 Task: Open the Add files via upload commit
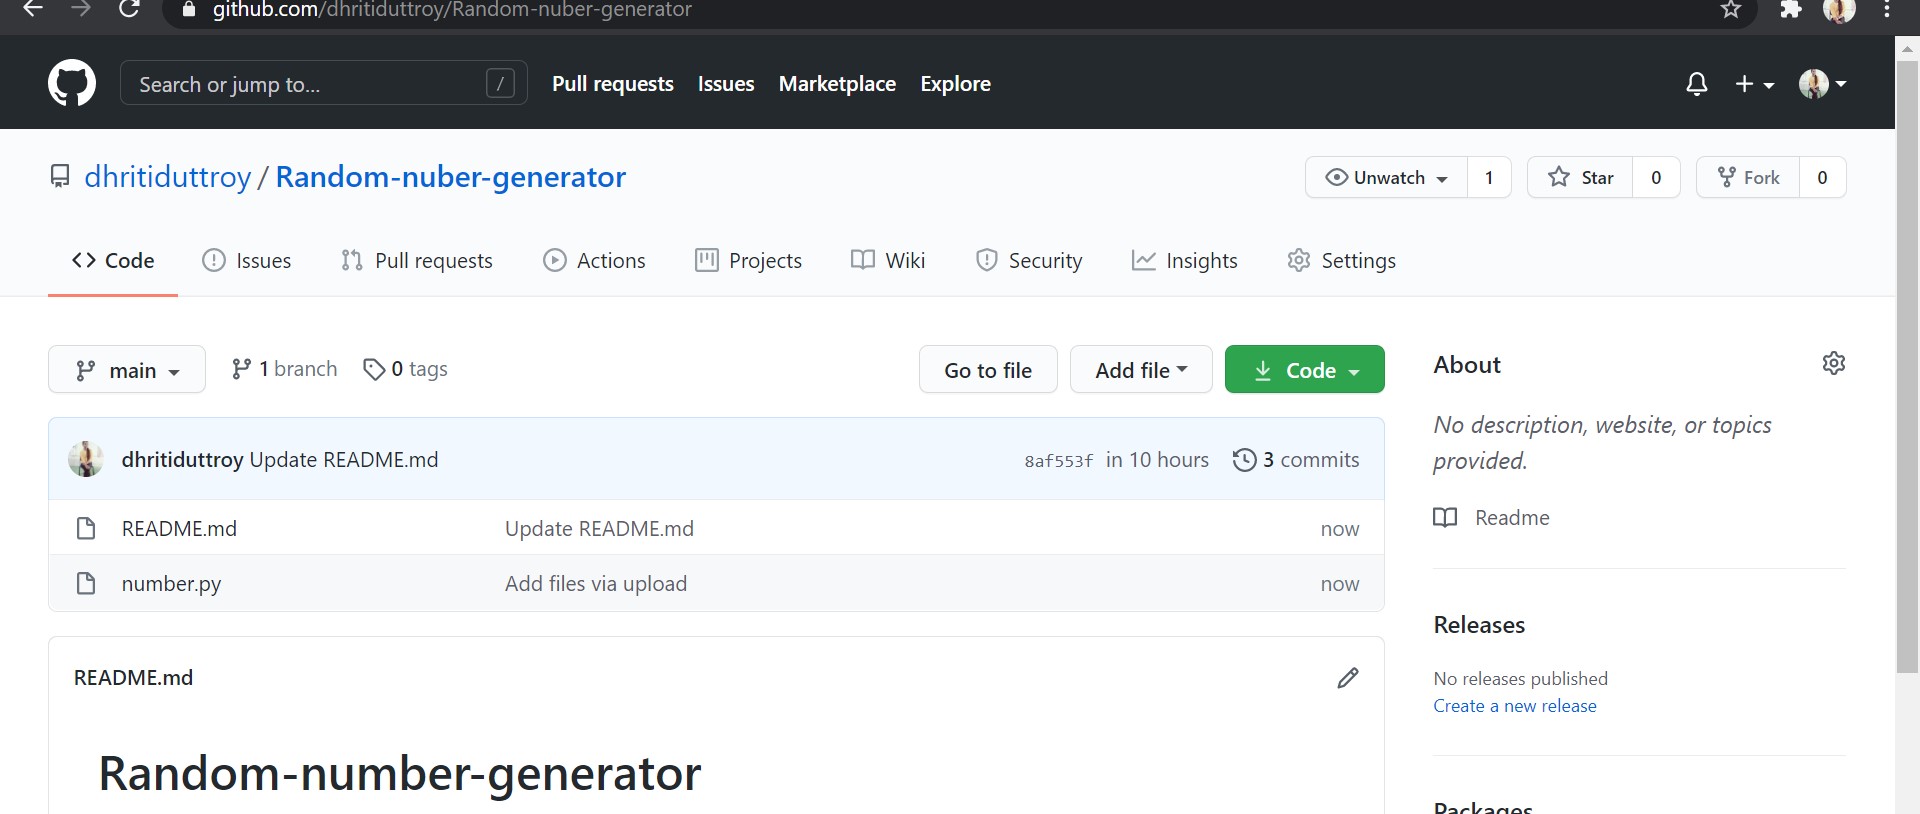pos(596,584)
